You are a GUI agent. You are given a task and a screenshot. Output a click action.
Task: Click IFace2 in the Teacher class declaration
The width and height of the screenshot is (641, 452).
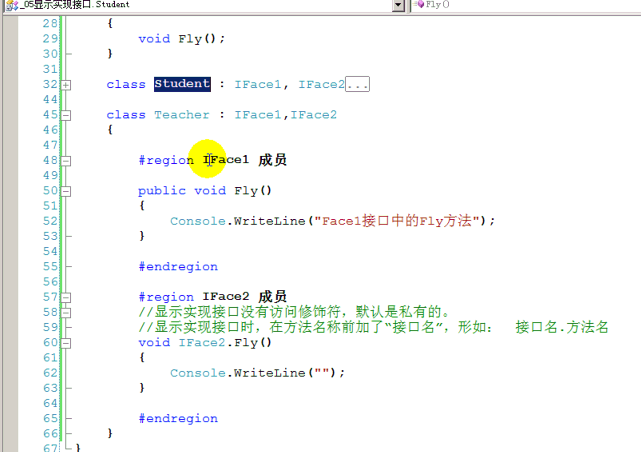[x=314, y=115]
